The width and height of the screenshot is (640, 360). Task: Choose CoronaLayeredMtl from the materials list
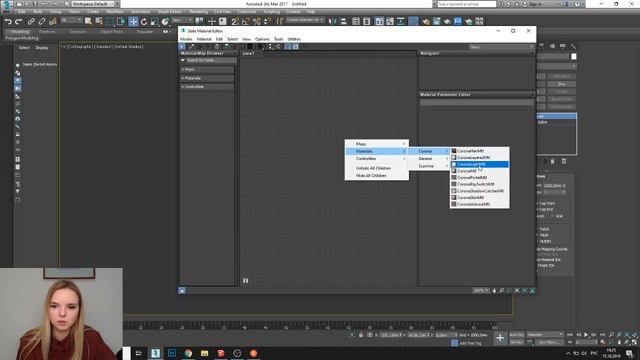click(480, 158)
